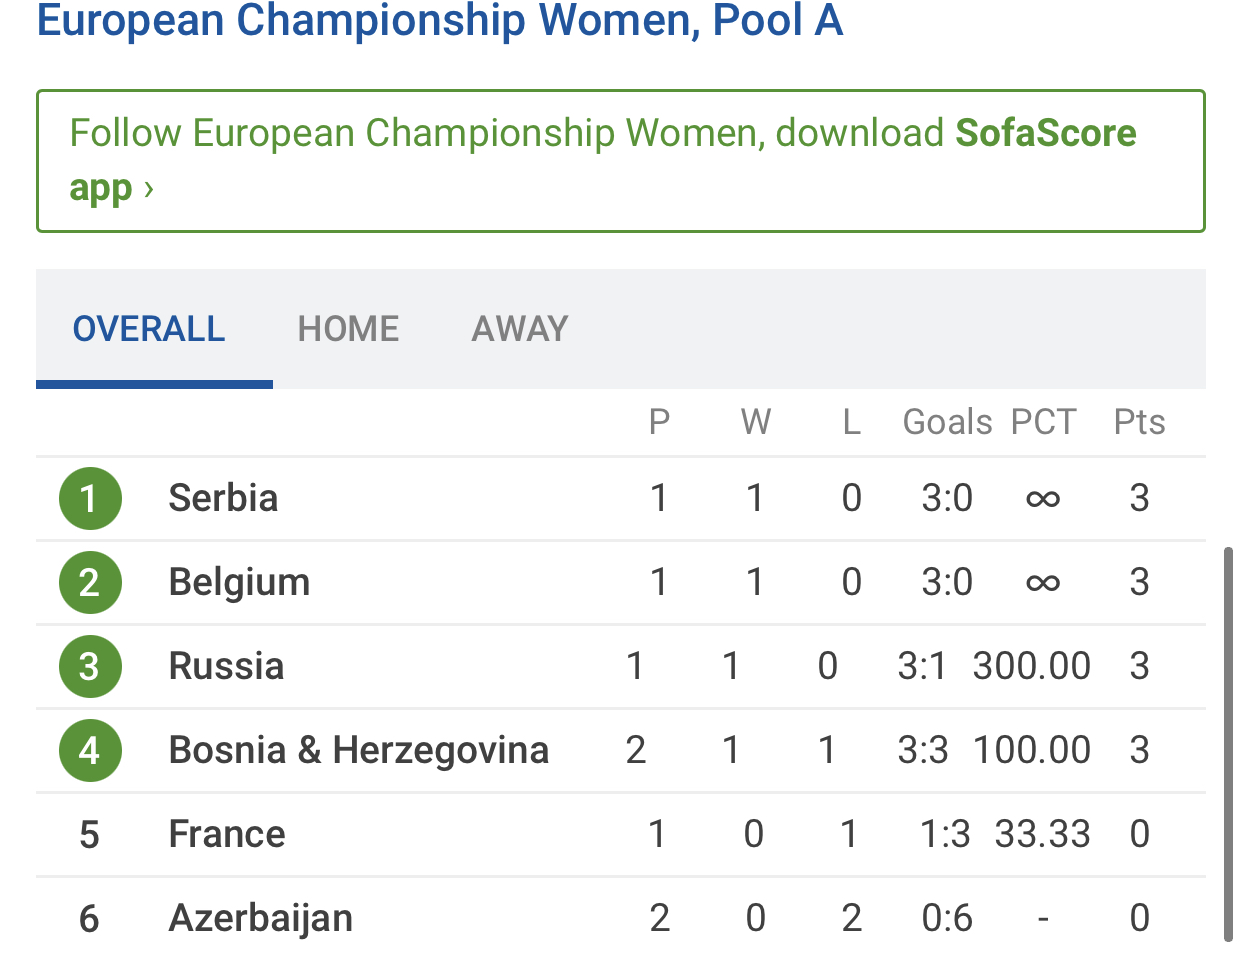Click the W wins column header
Viewport: 1242px width, 975px height.
pyautogui.click(x=756, y=422)
